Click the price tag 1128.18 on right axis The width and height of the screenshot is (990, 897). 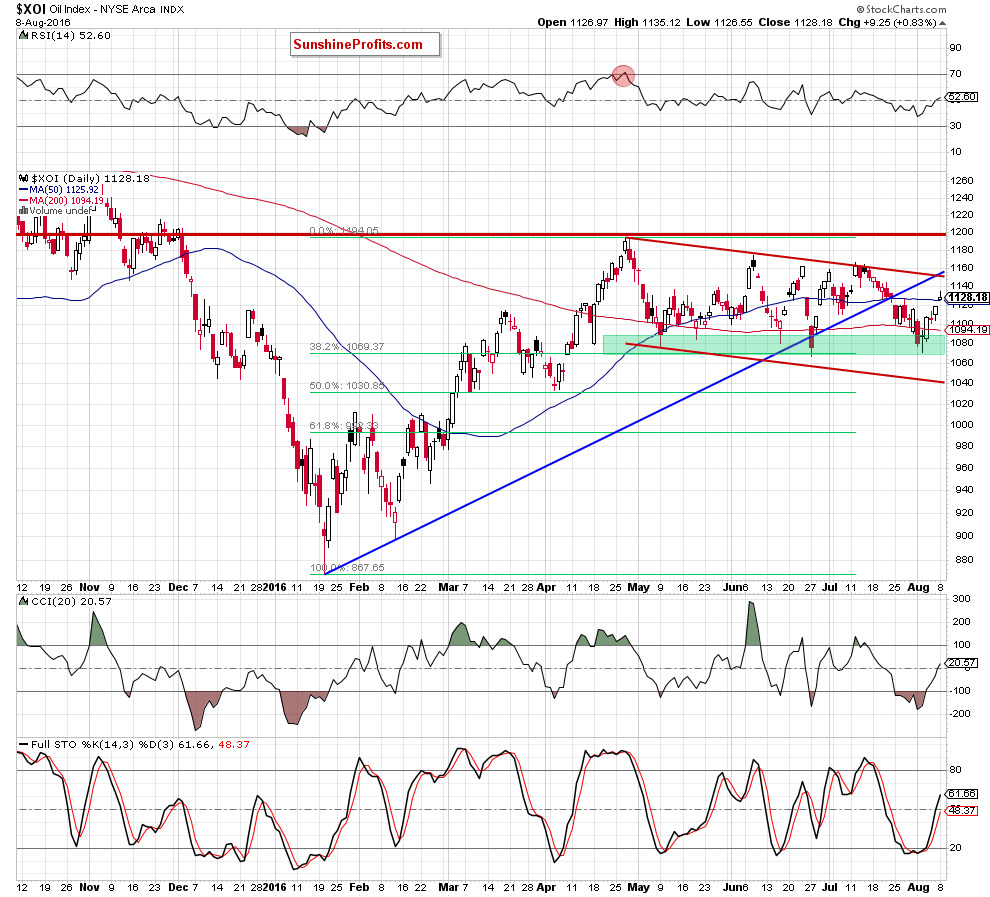tap(968, 297)
